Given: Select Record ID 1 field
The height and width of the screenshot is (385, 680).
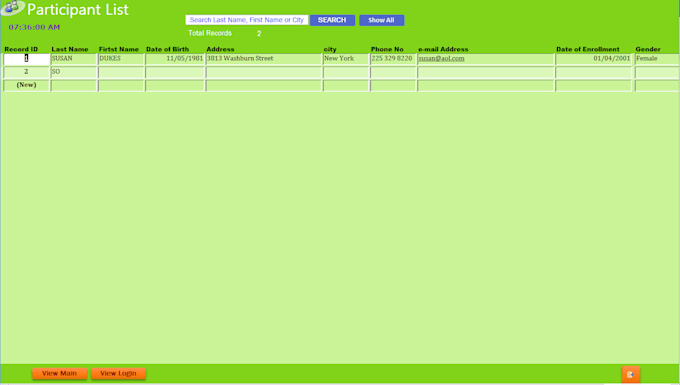Looking at the screenshot, I should coord(26,59).
